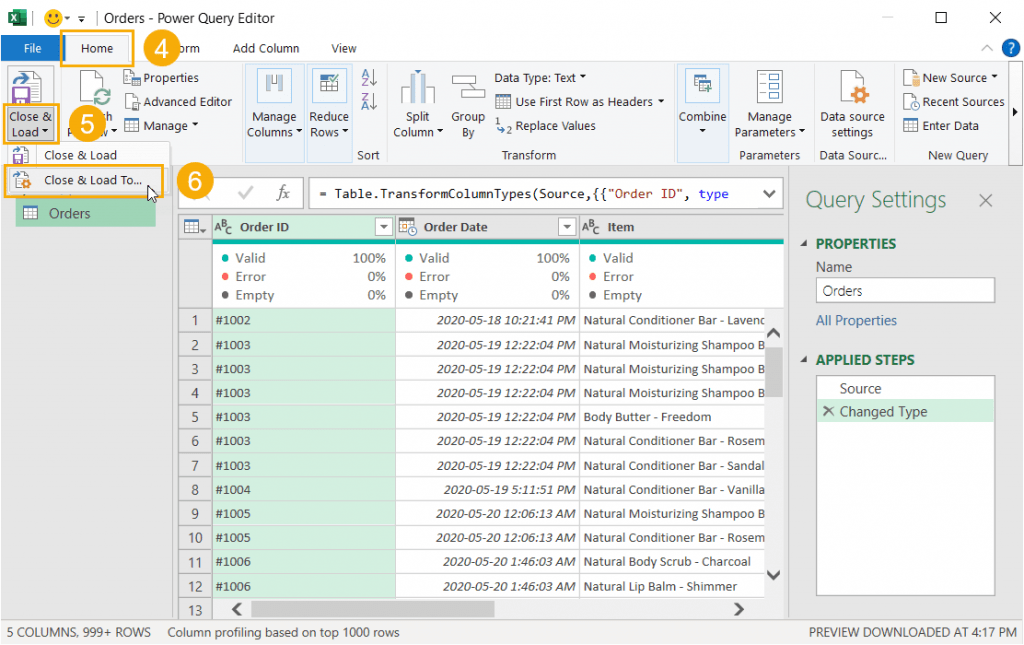This screenshot has height=645, width=1024.
Task: Close the Query Settings pane
Action: point(985,200)
